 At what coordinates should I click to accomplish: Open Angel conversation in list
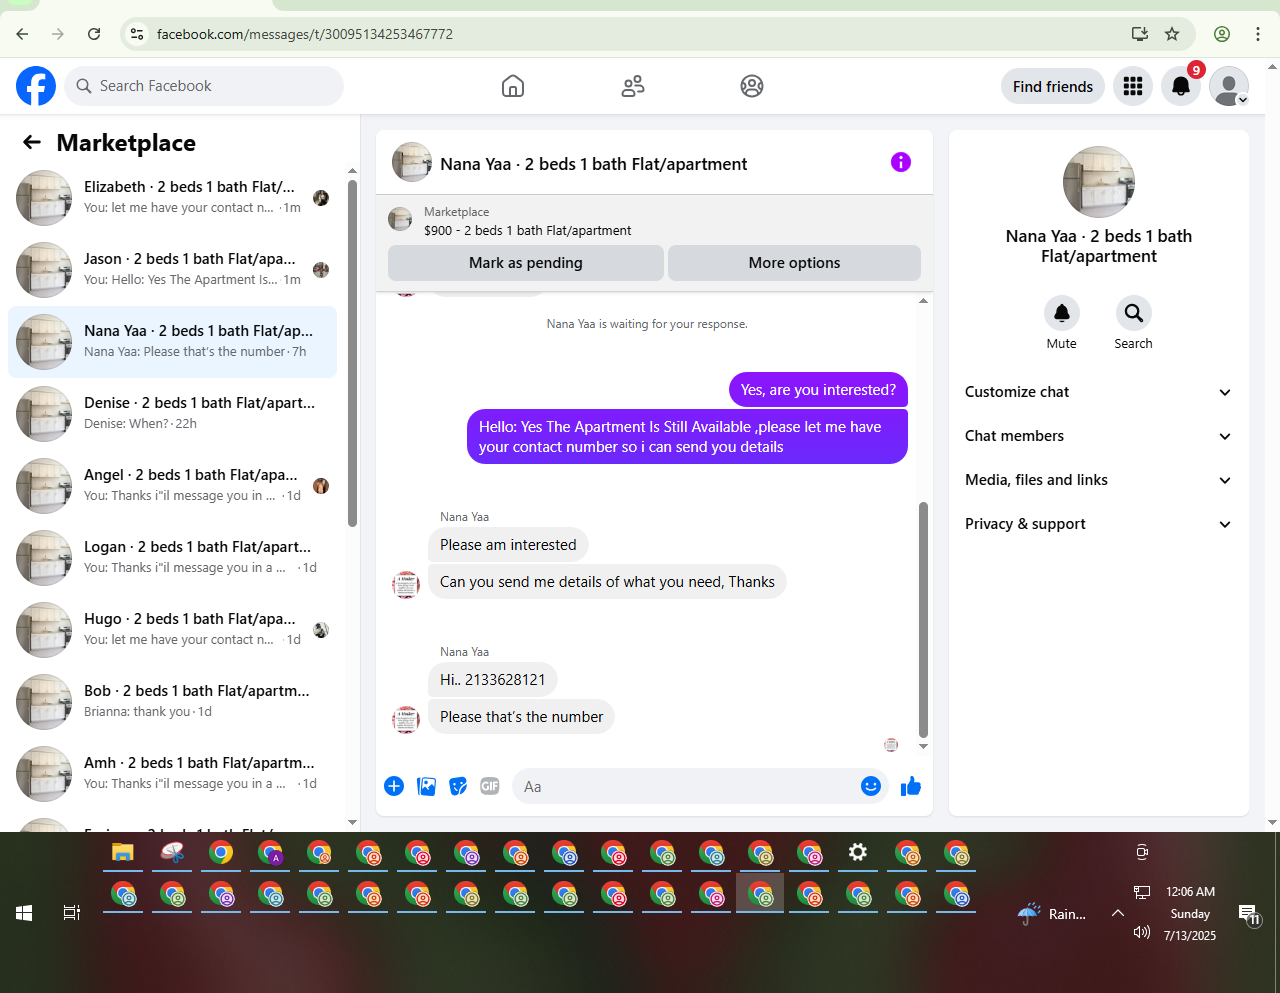point(172,486)
